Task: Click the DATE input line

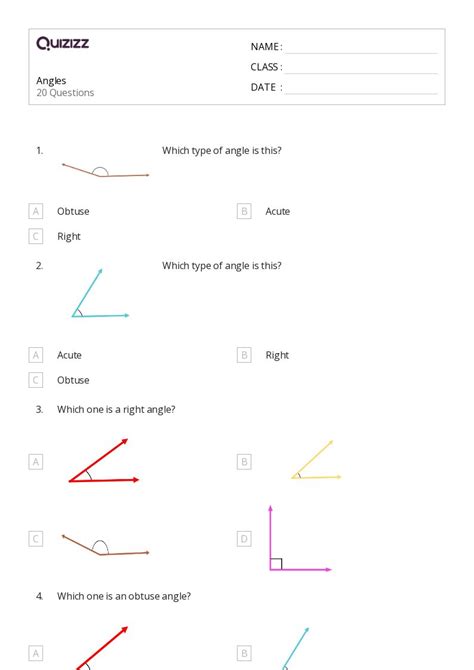Action: [361, 88]
